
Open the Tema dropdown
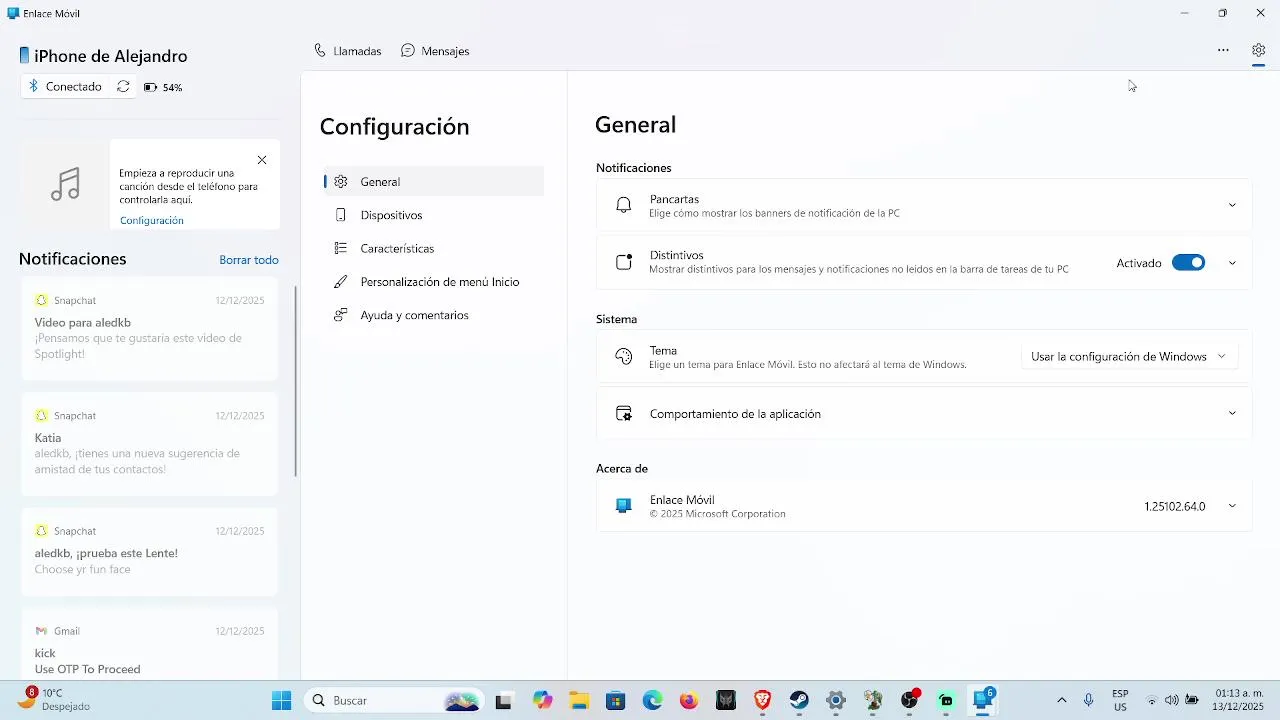click(x=1129, y=357)
